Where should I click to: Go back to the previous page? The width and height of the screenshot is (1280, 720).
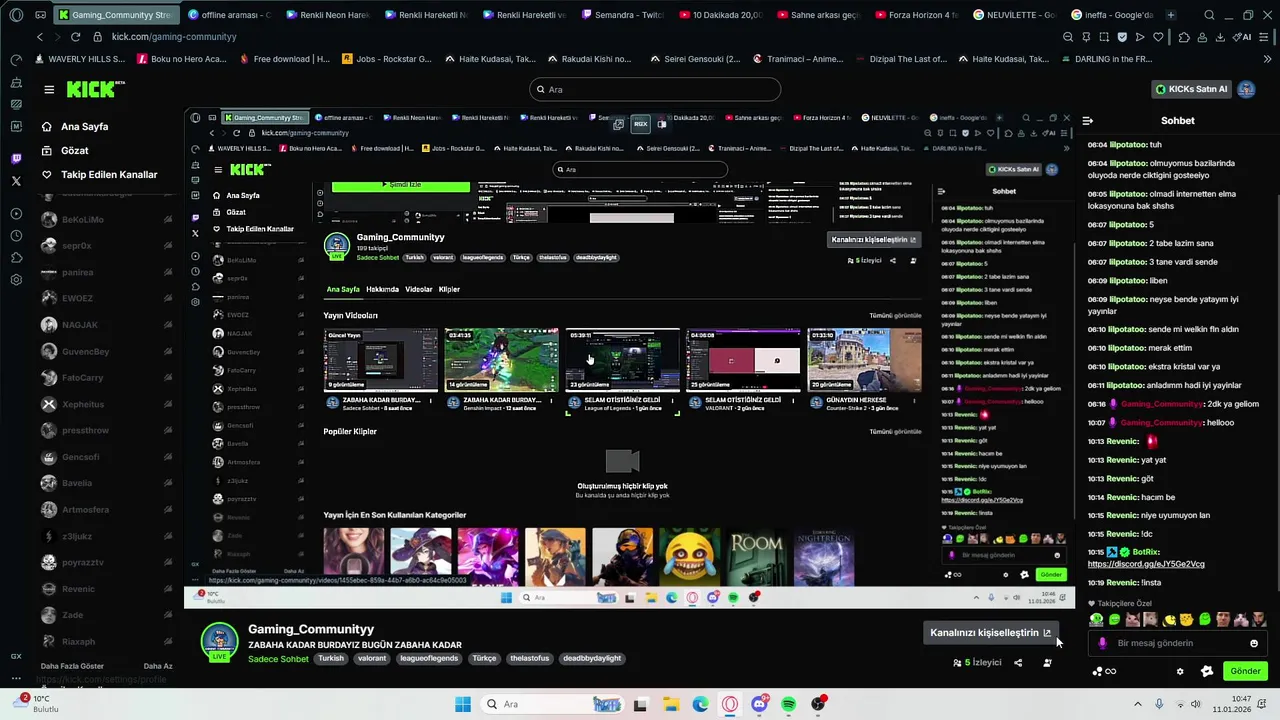[39, 37]
